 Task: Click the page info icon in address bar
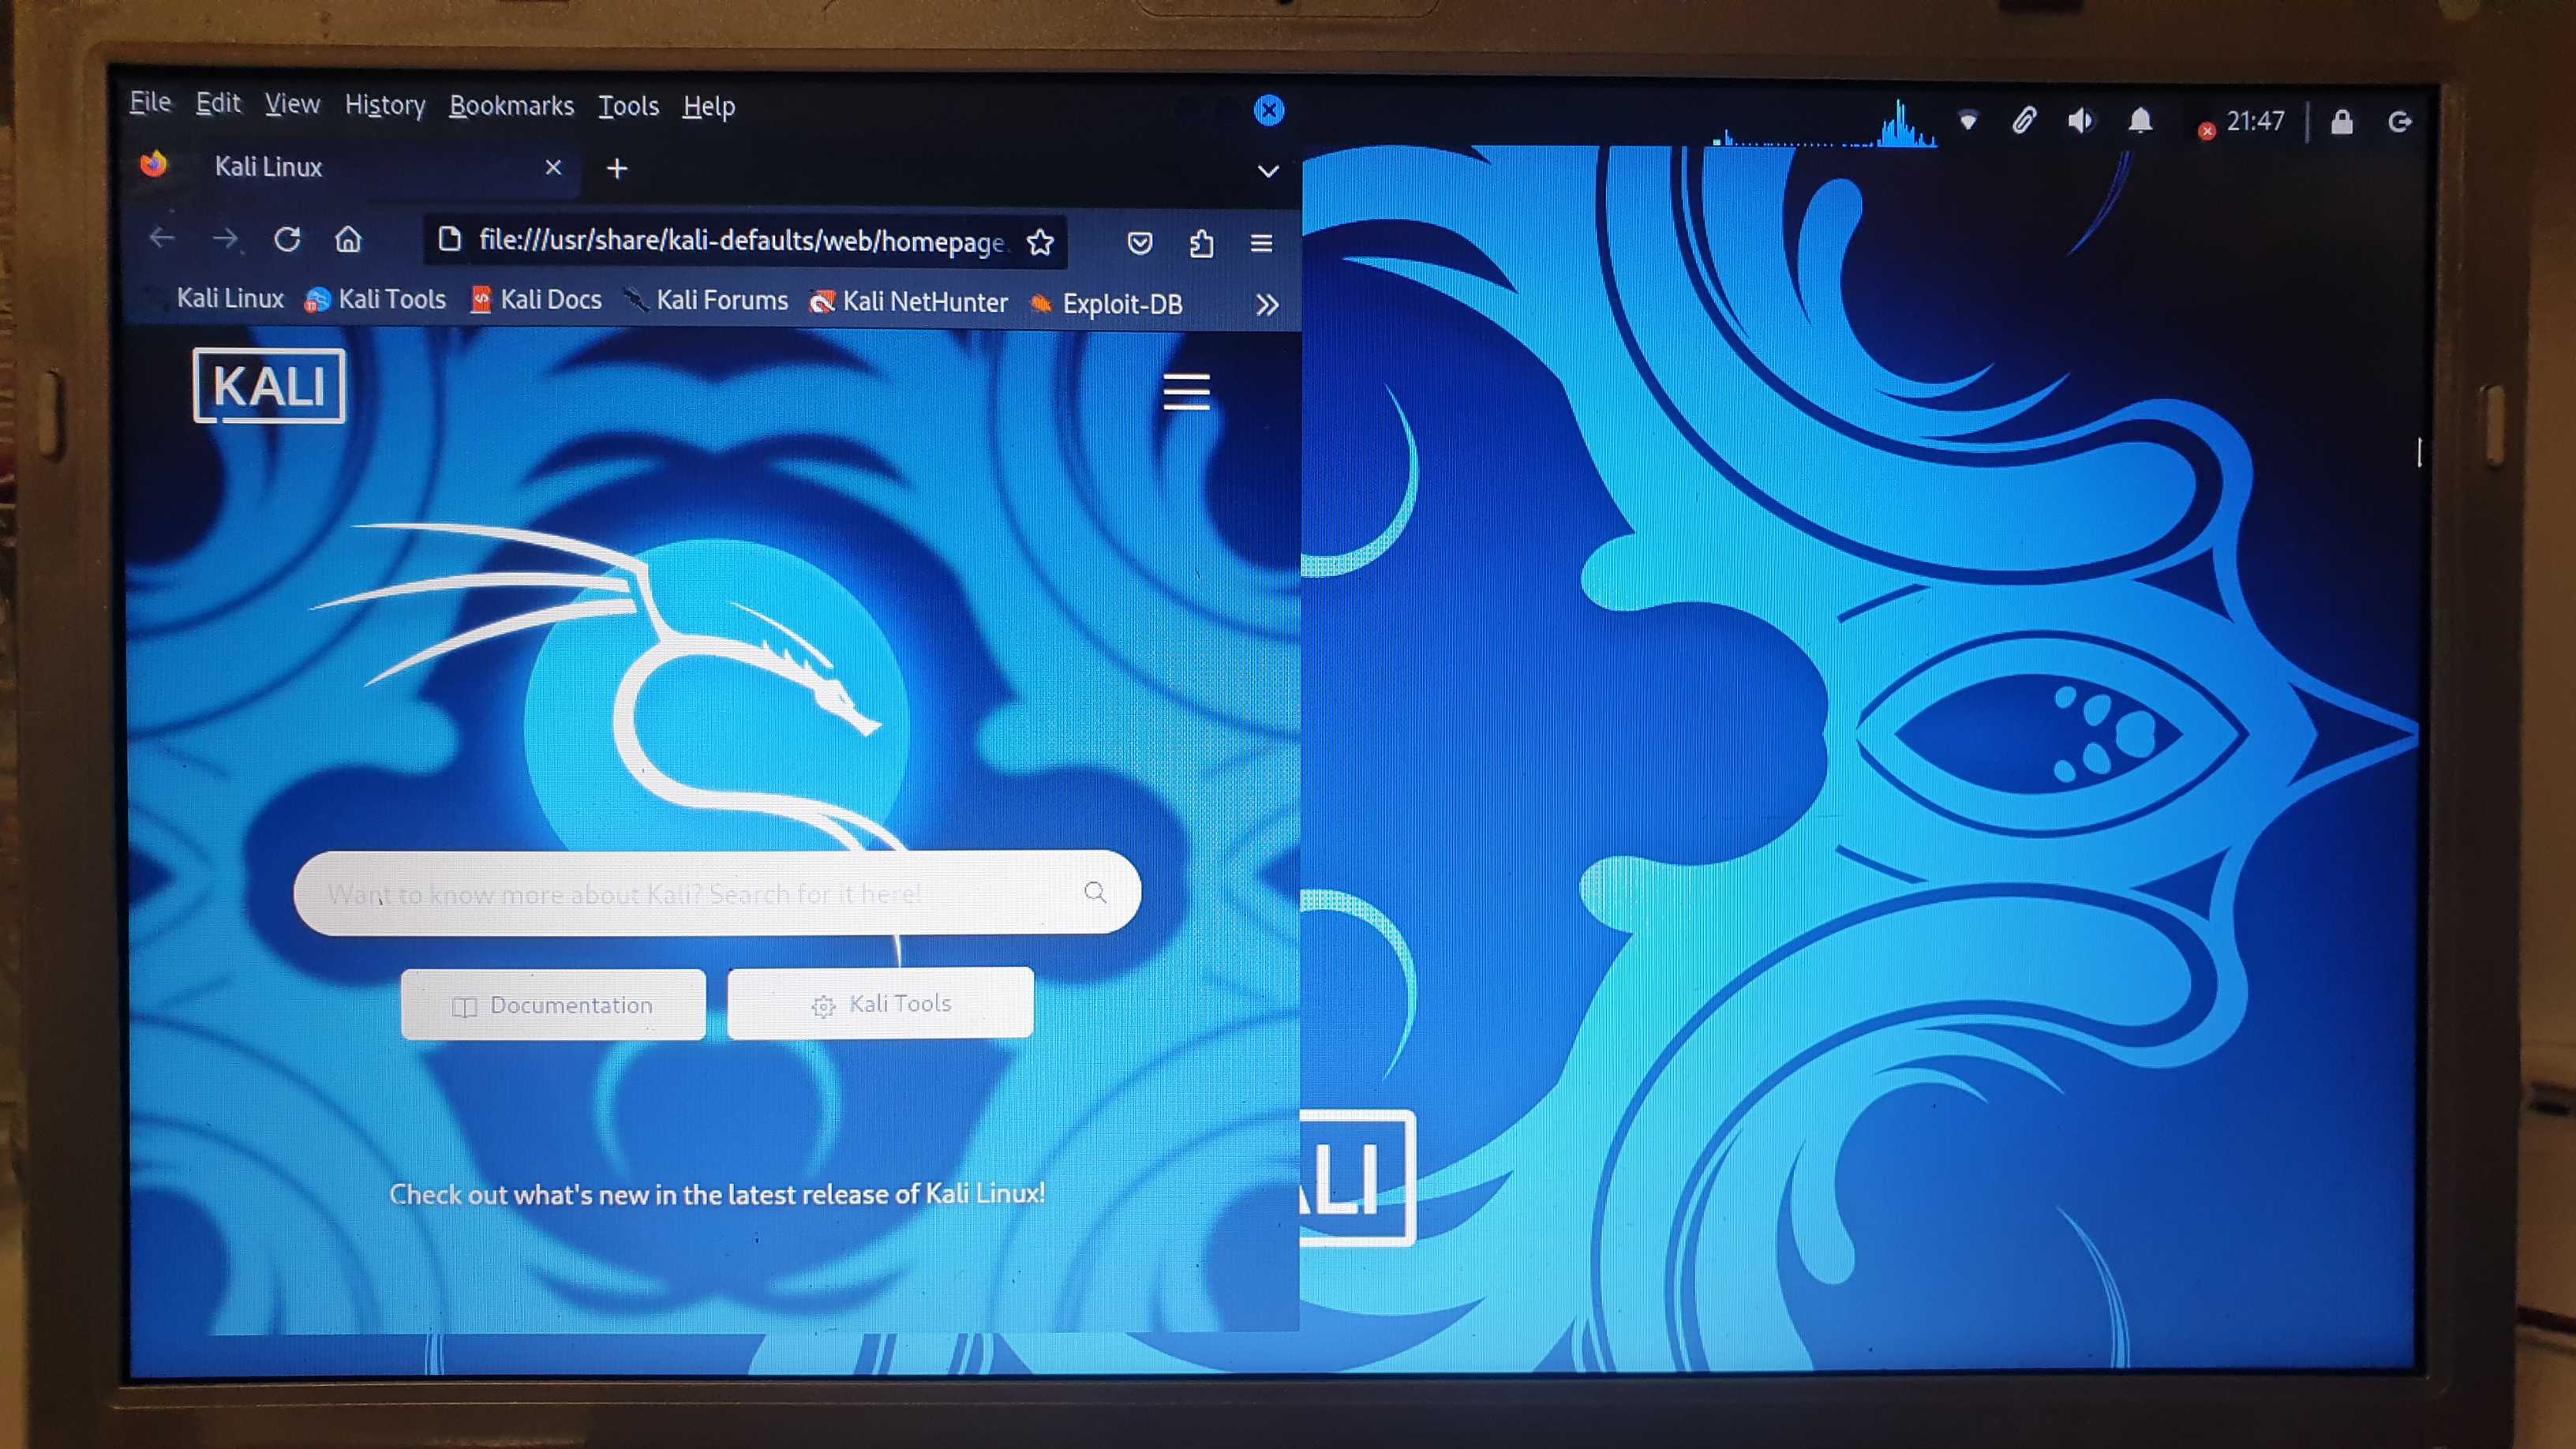point(449,239)
